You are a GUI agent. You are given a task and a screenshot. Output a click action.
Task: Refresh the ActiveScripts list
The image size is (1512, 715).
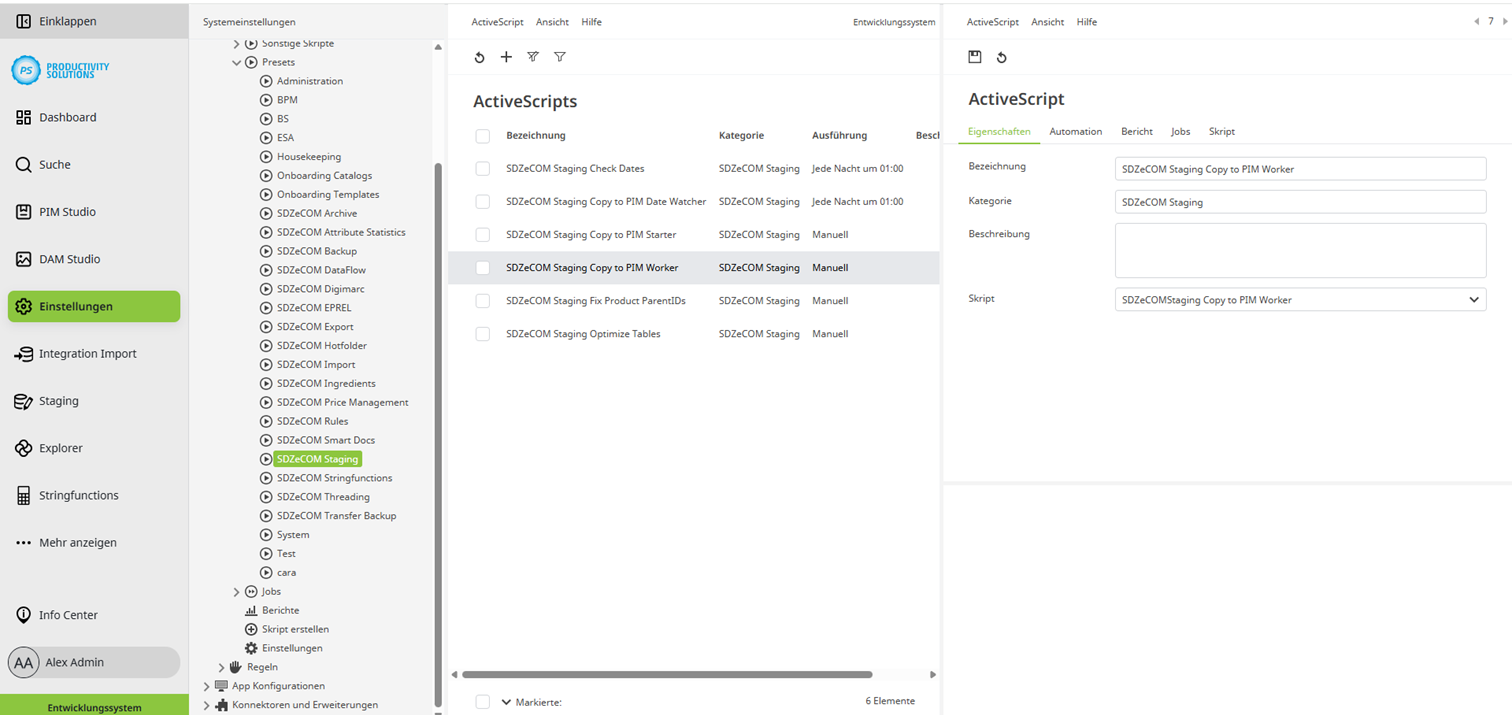tap(479, 57)
